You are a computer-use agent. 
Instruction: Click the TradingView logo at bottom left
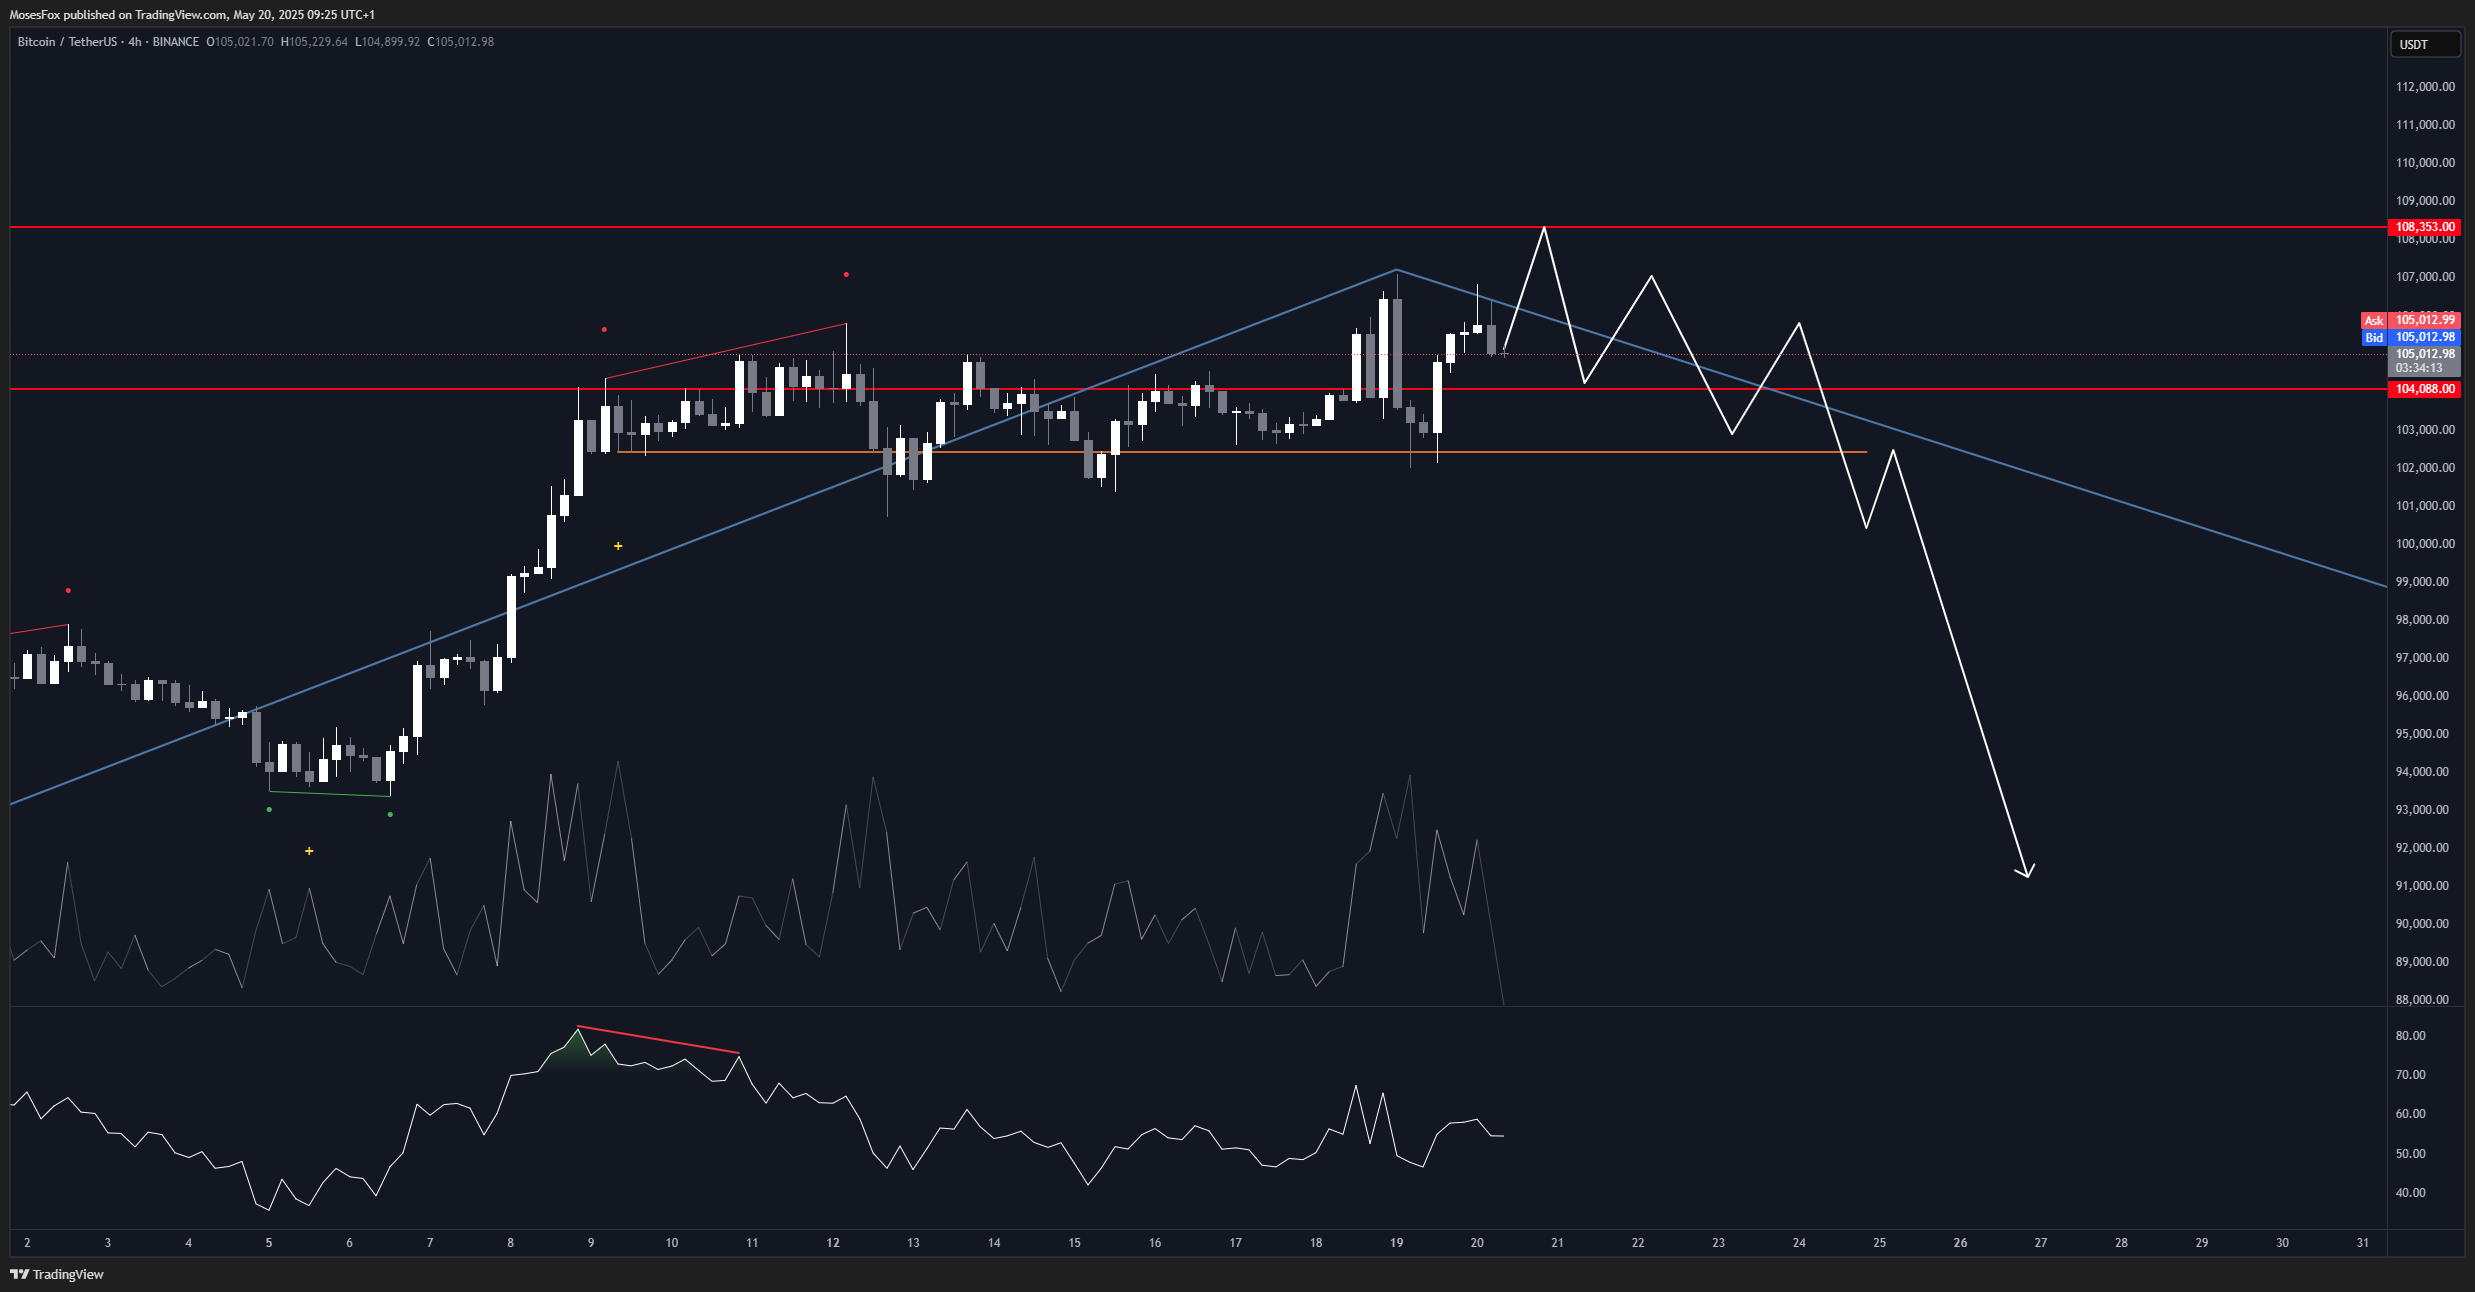coord(57,1274)
